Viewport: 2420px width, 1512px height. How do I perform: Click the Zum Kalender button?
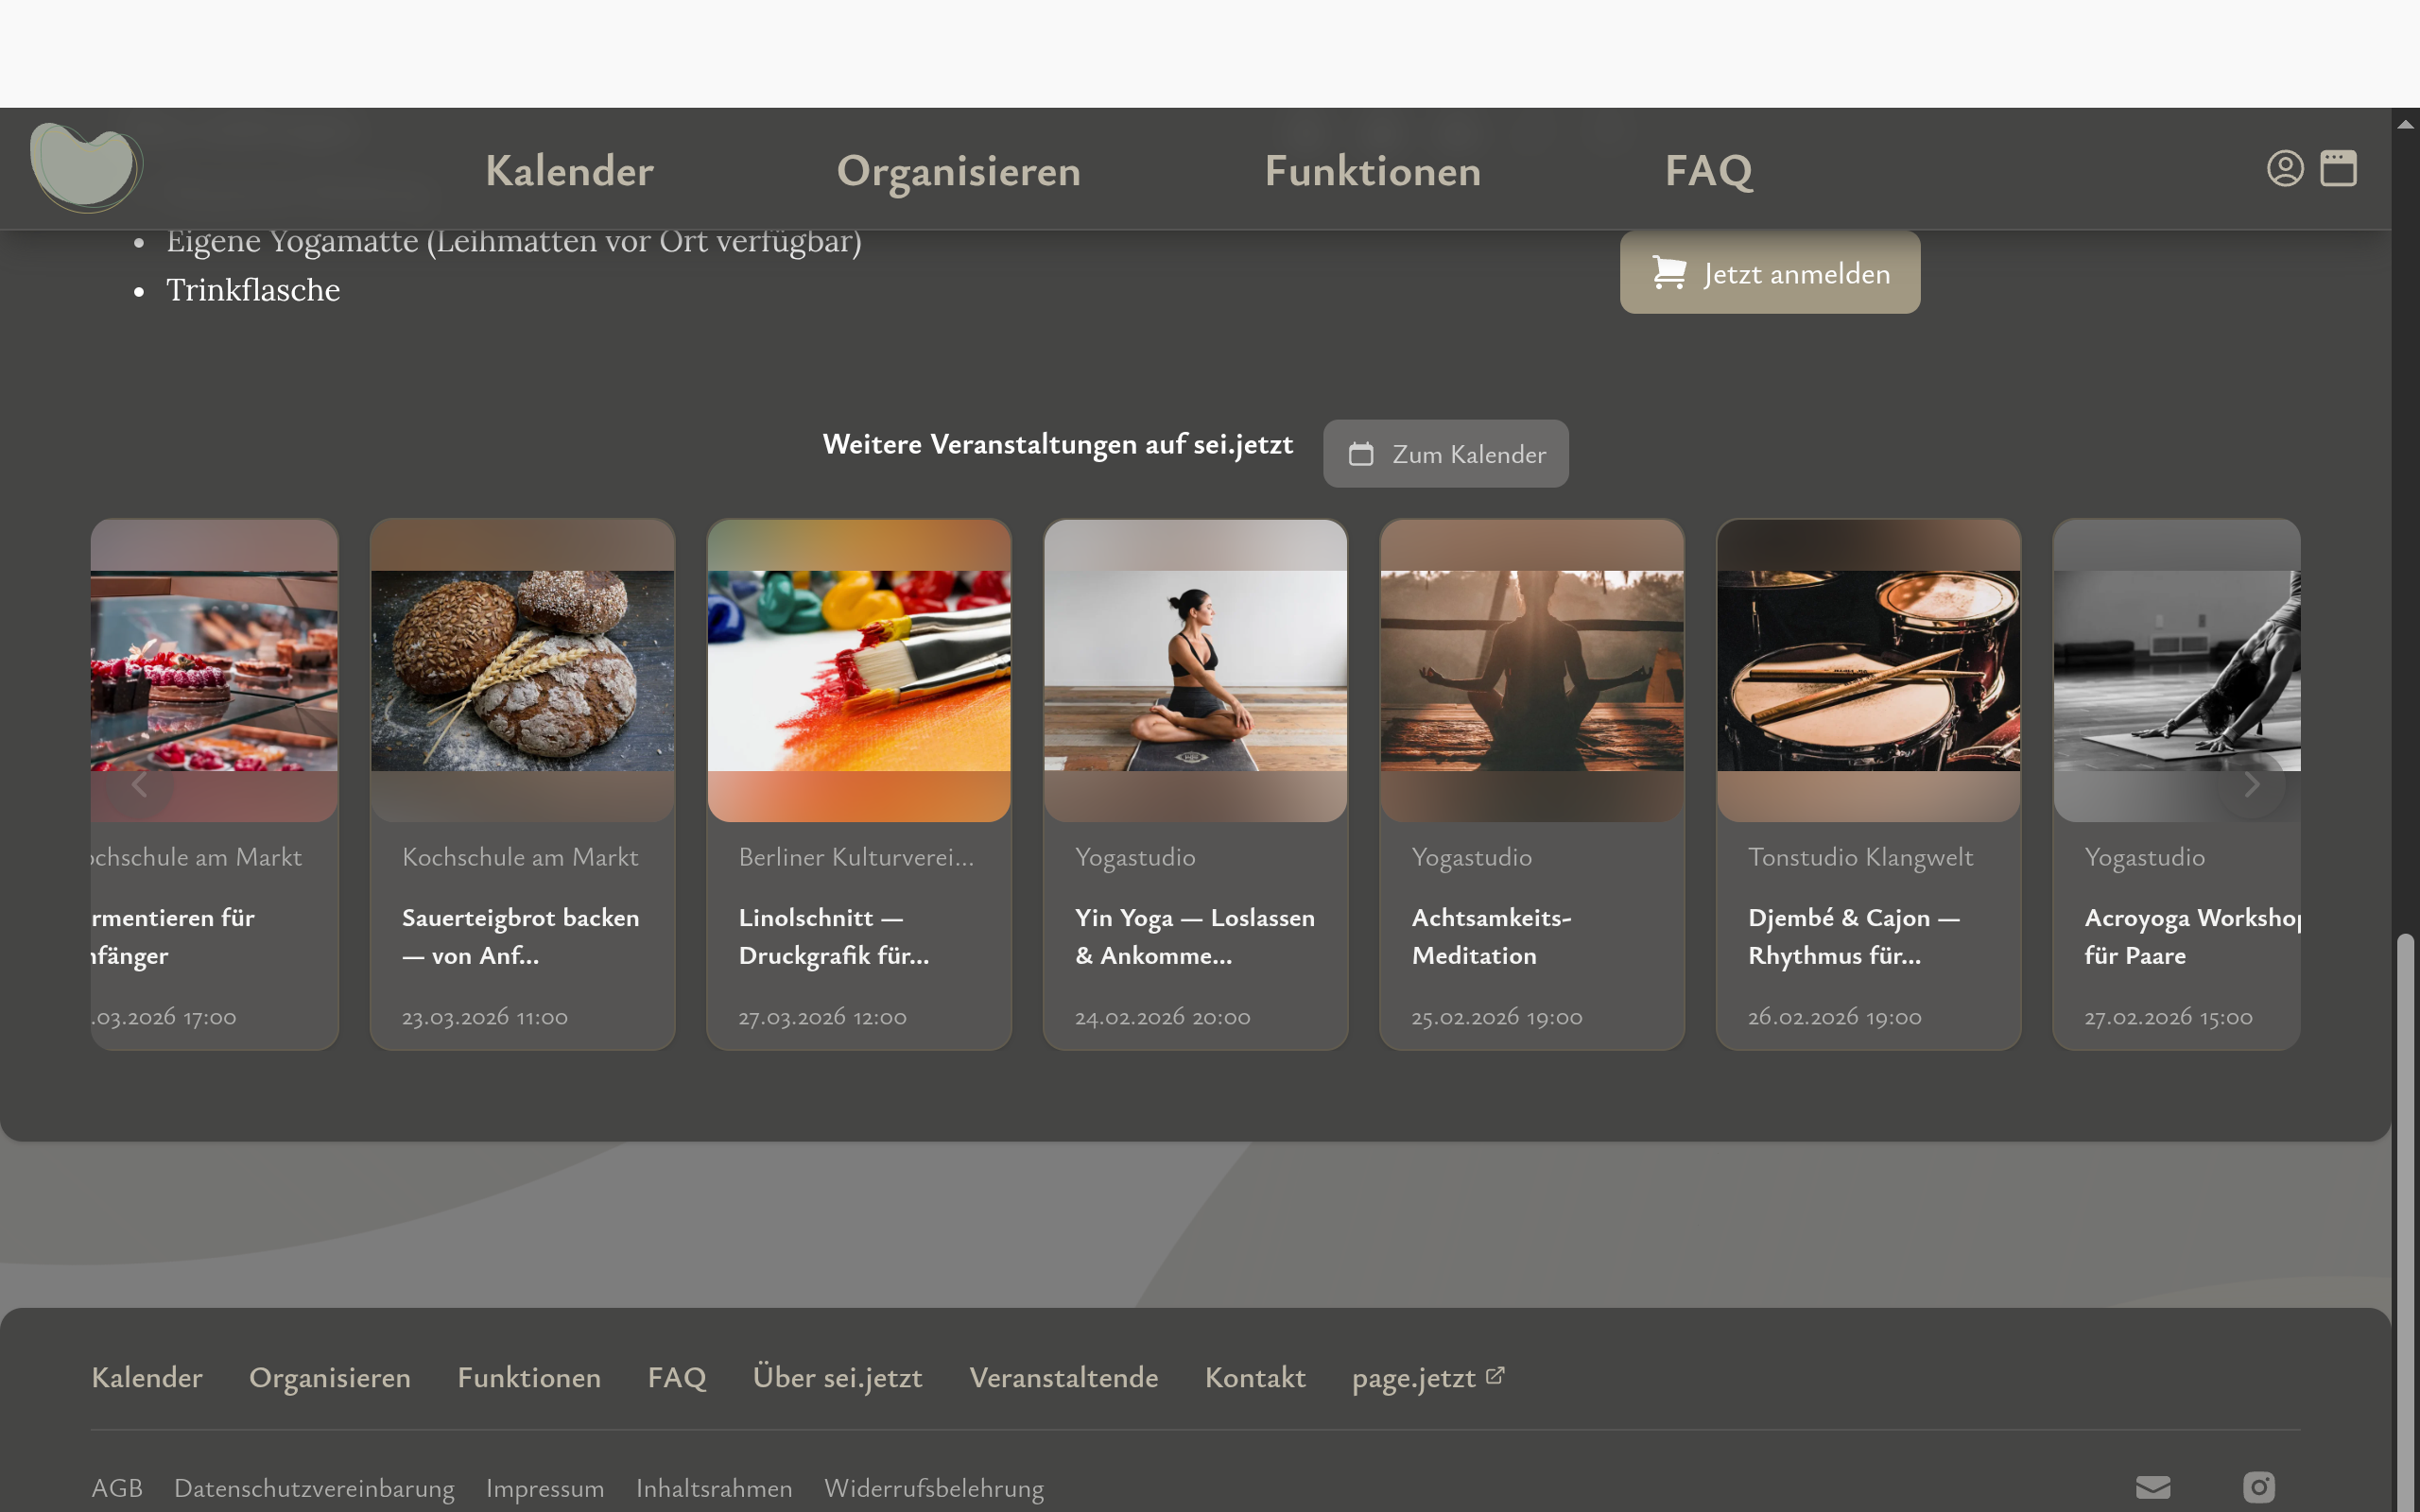1445,454
